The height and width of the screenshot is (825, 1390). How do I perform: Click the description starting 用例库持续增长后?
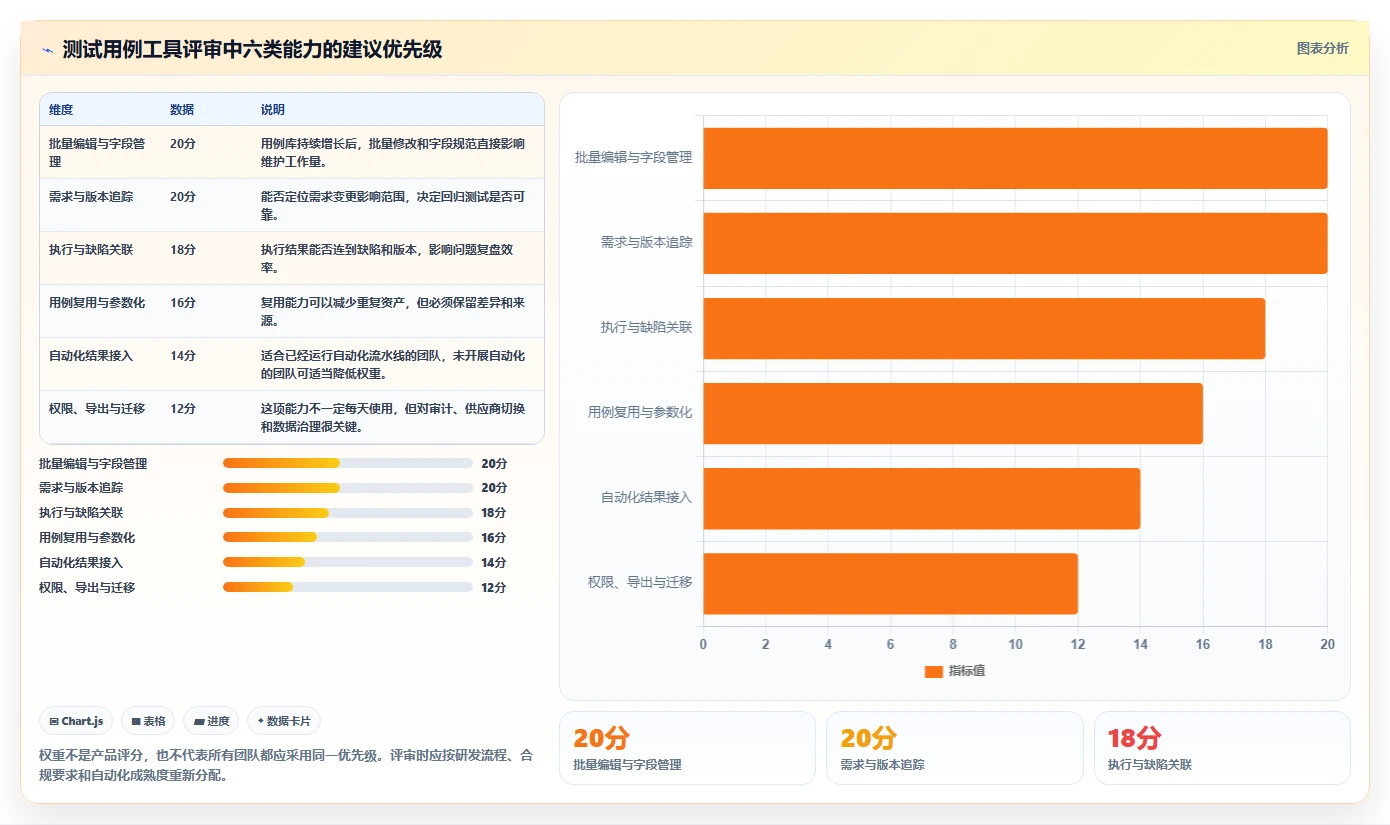coord(393,152)
